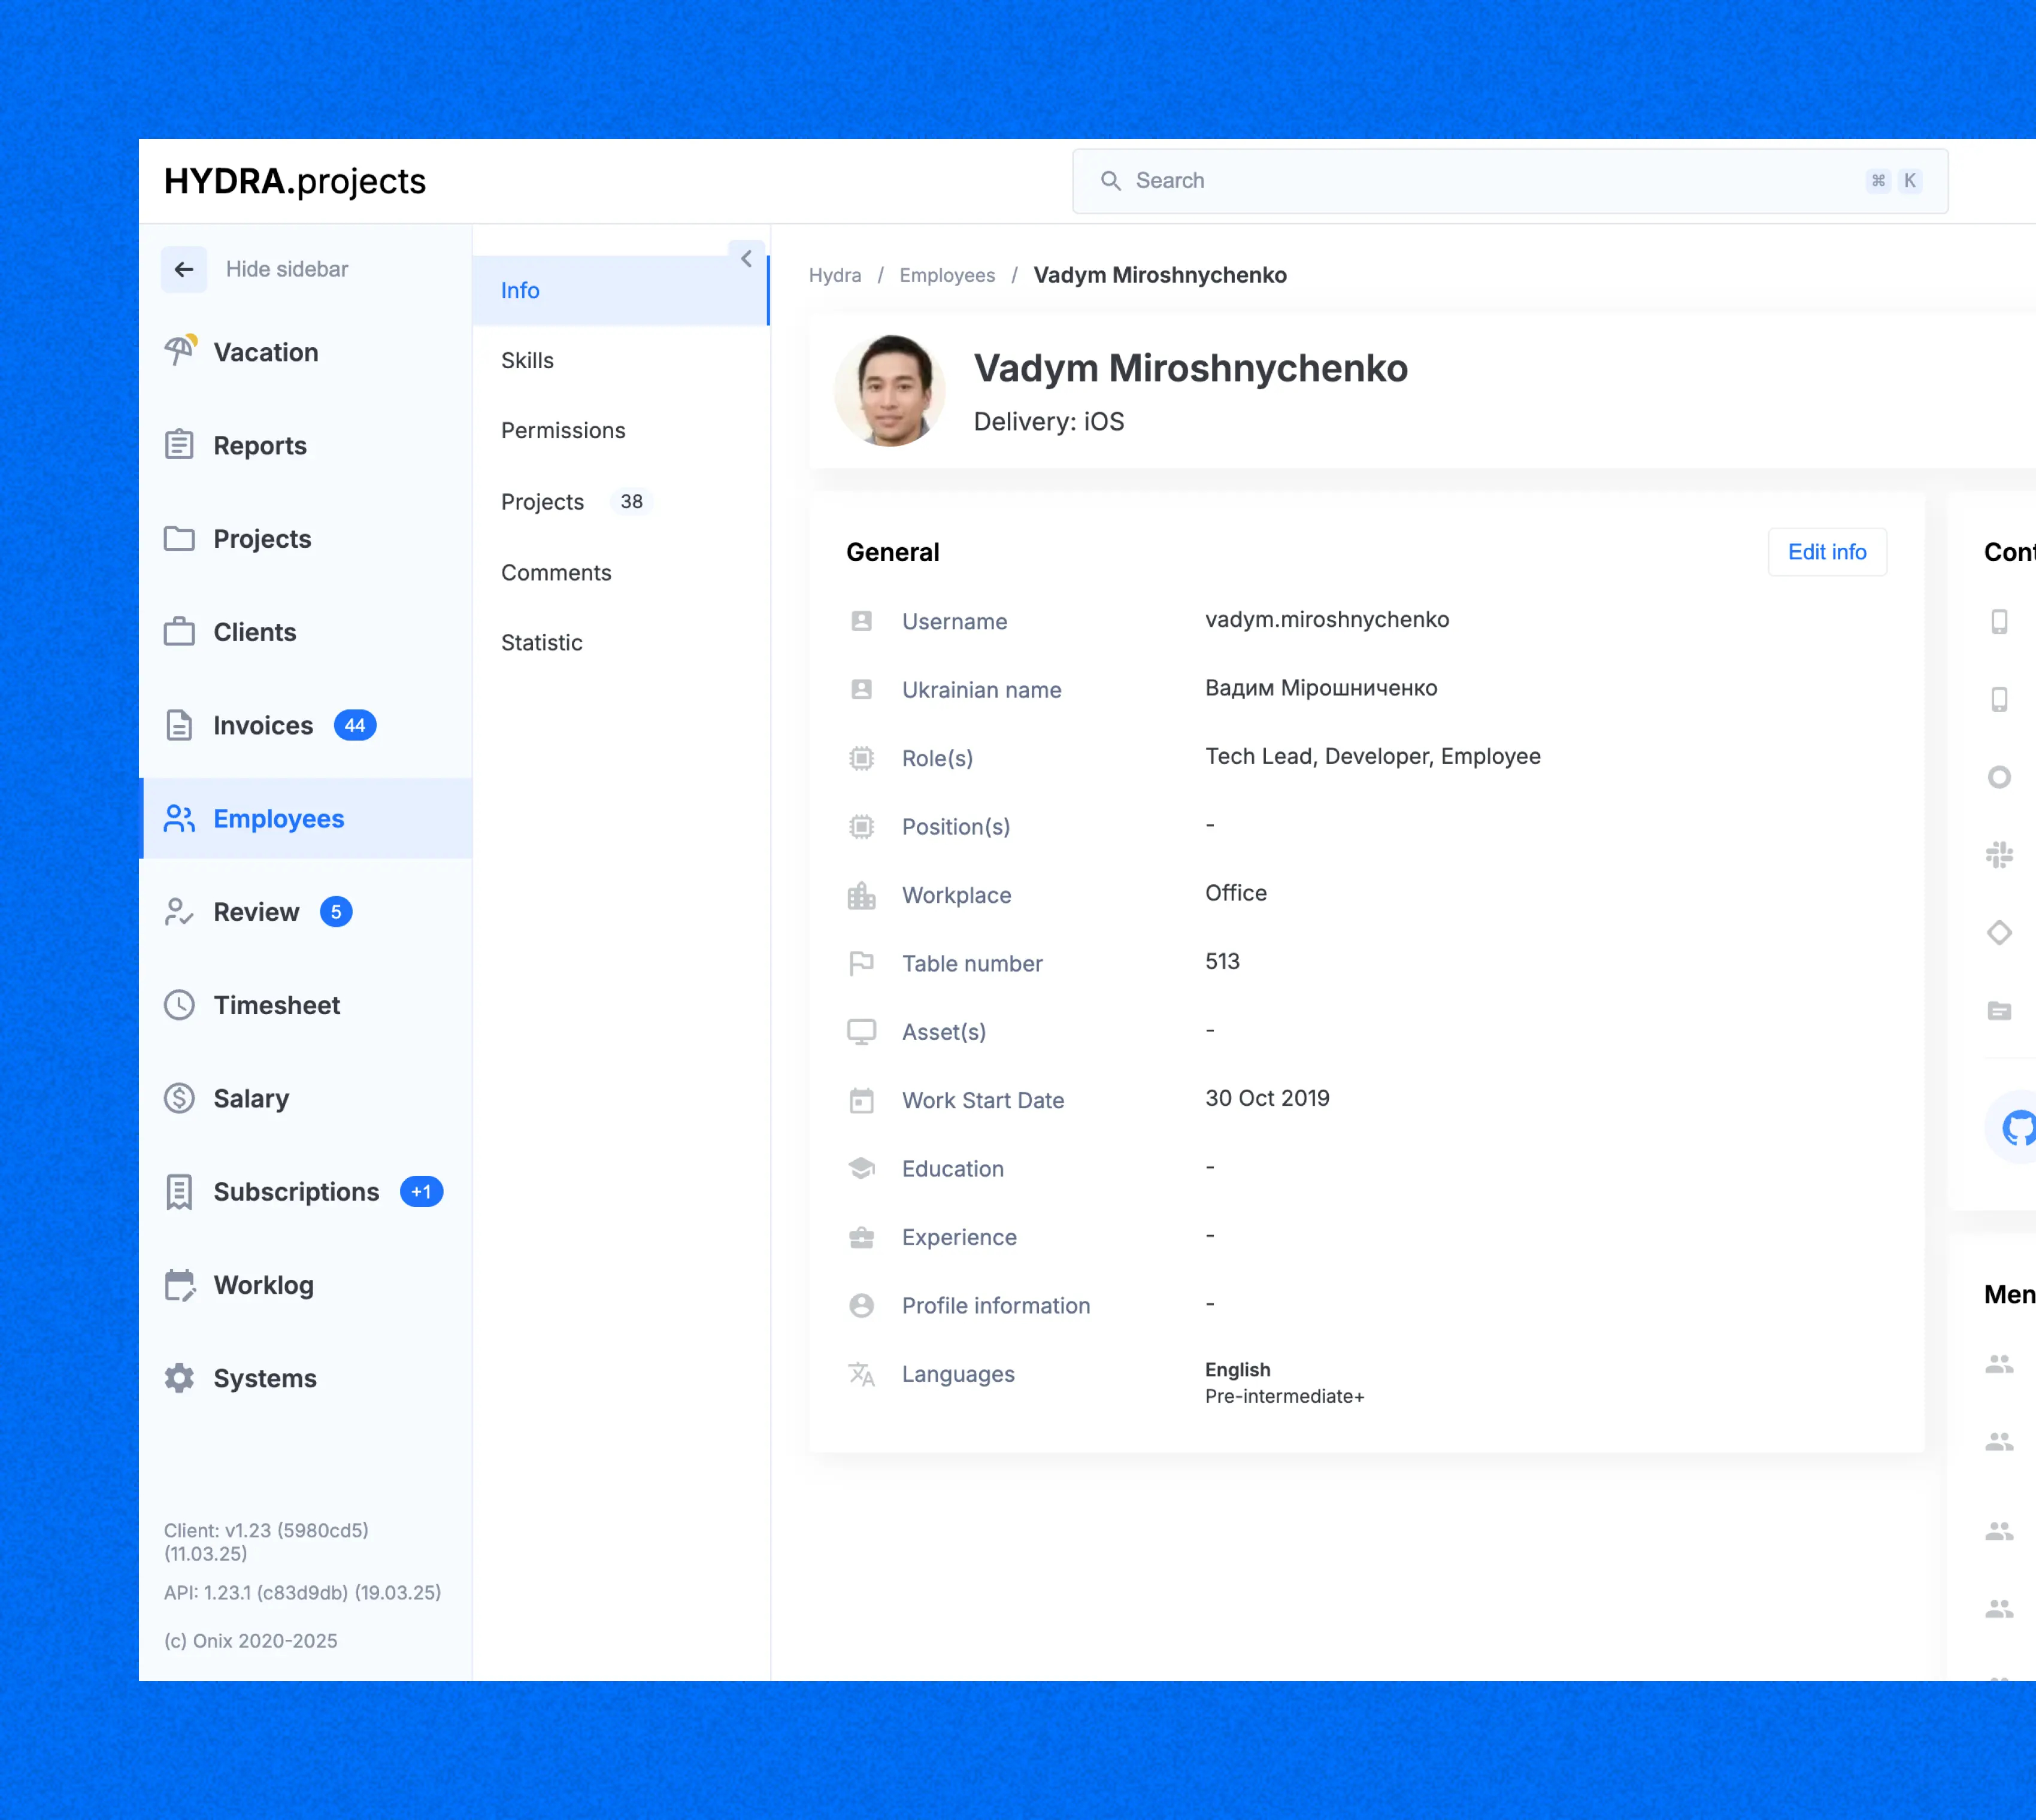The height and width of the screenshot is (1820, 2036).
Task: Click the Edit info button
Action: click(1827, 552)
